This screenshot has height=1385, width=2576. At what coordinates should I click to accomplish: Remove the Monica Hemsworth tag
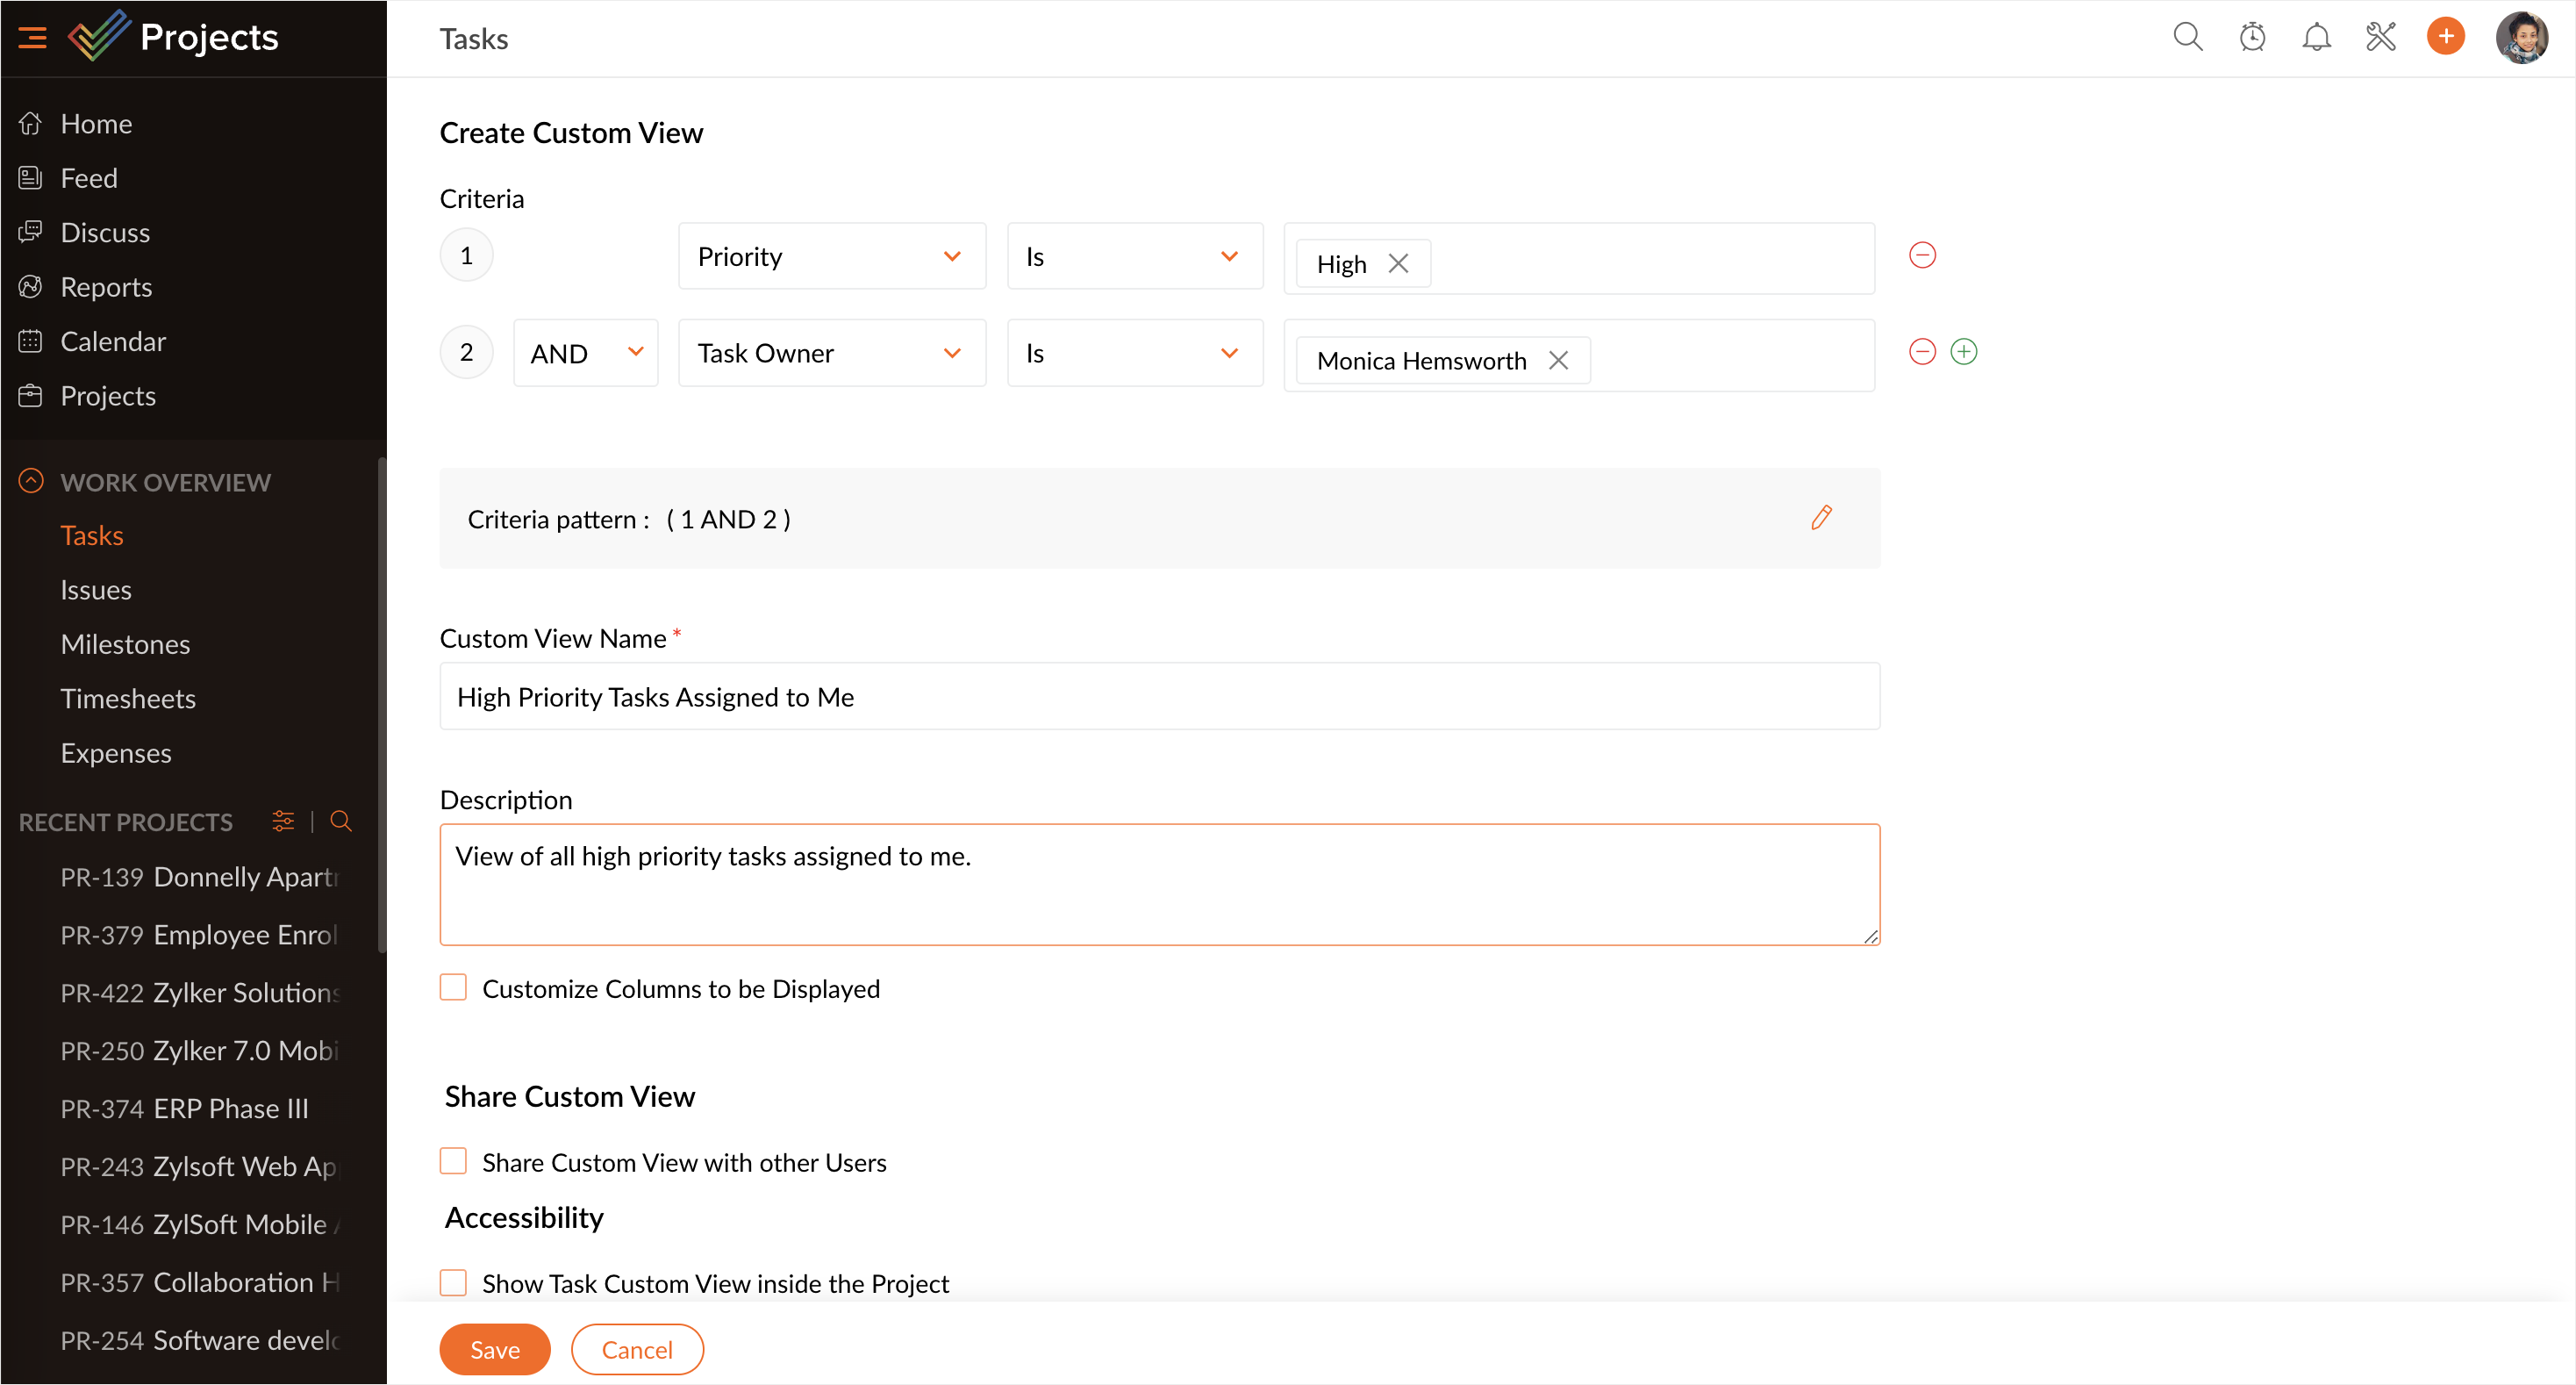click(1558, 361)
